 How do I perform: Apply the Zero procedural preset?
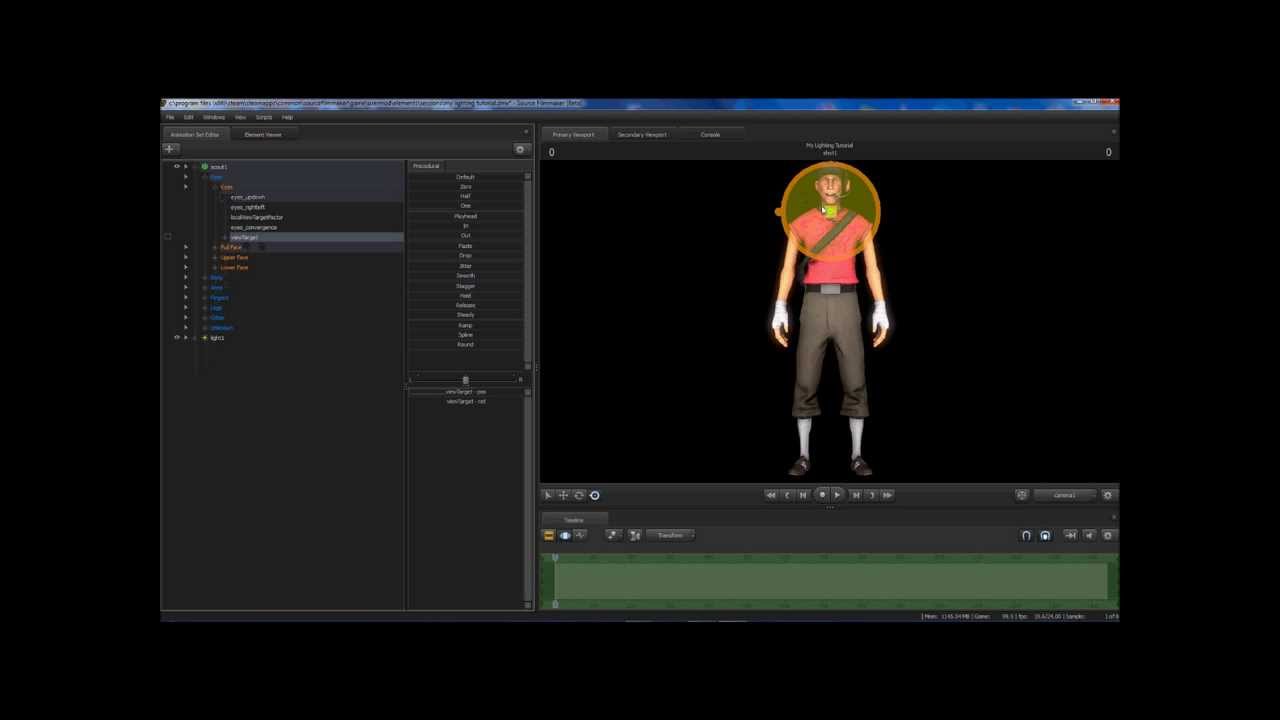[465, 187]
